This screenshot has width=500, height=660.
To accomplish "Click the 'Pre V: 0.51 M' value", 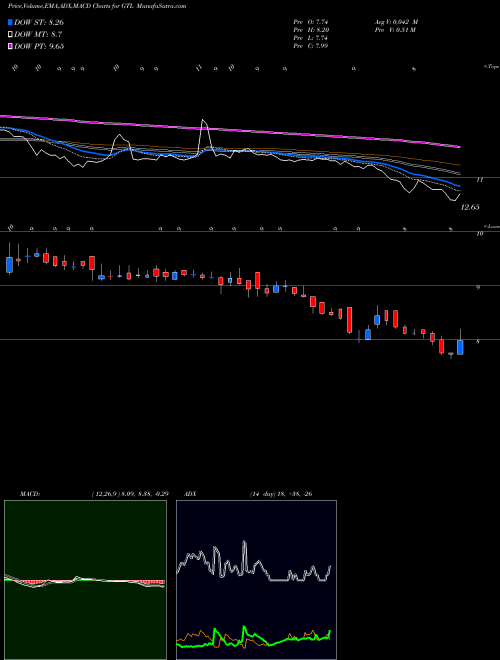I will point(396,30).
